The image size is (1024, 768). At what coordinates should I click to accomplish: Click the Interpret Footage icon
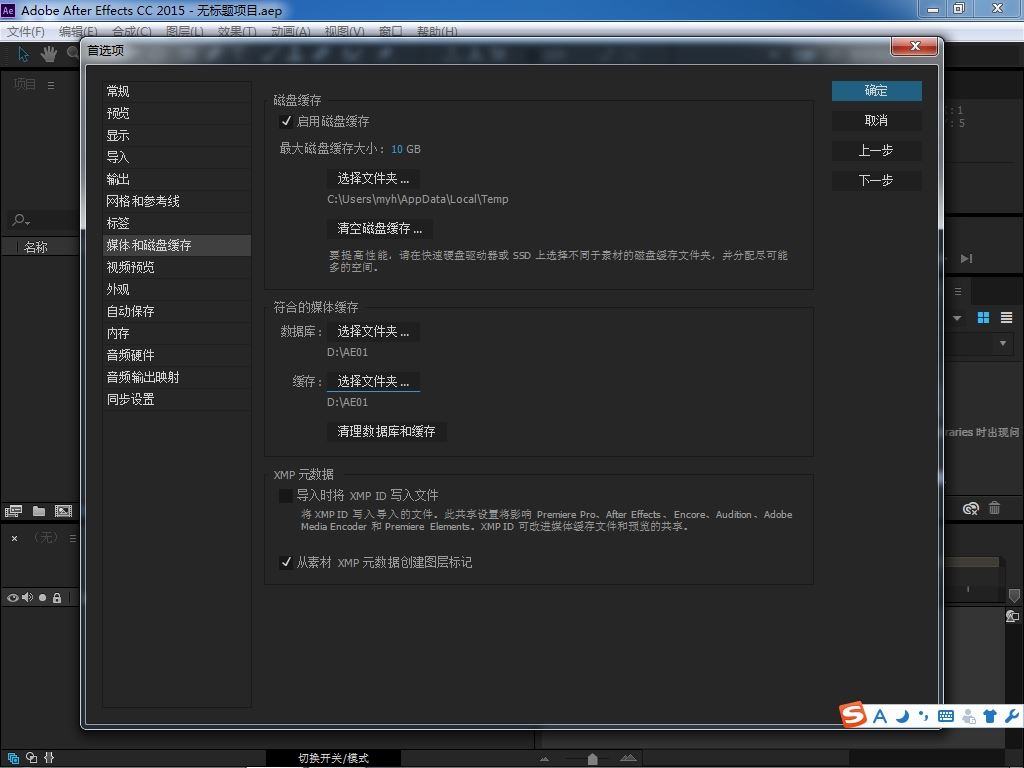point(13,511)
